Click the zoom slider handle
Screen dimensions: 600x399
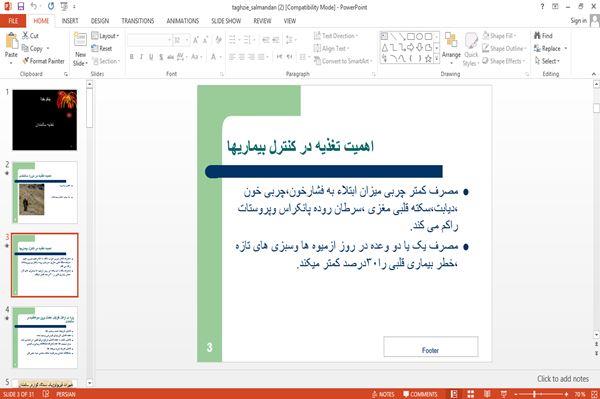click(534, 394)
